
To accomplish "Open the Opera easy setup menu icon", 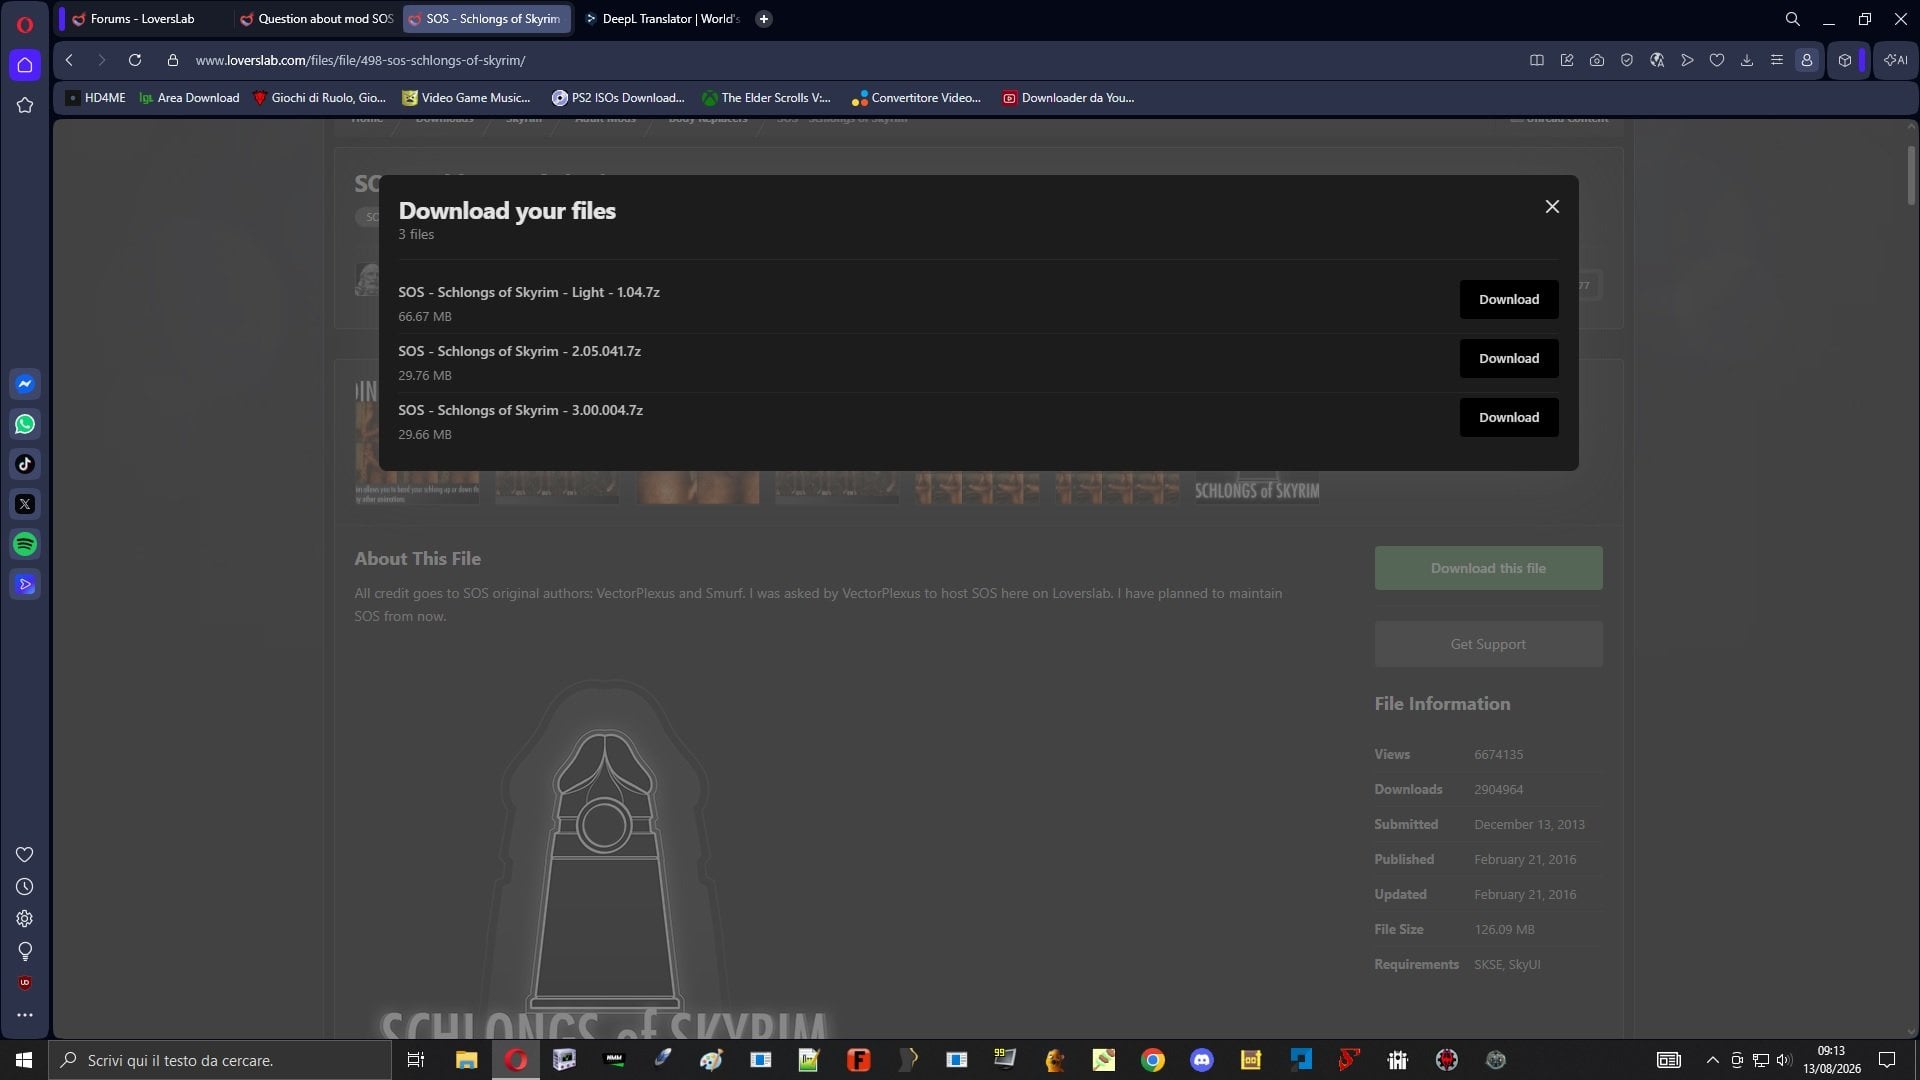I will coord(1777,60).
